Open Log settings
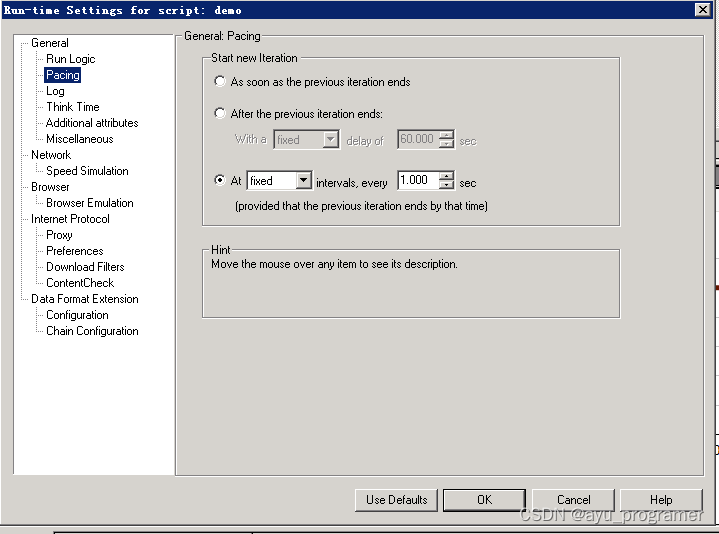Viewport: 719px width, 534px height. point(55,91)
